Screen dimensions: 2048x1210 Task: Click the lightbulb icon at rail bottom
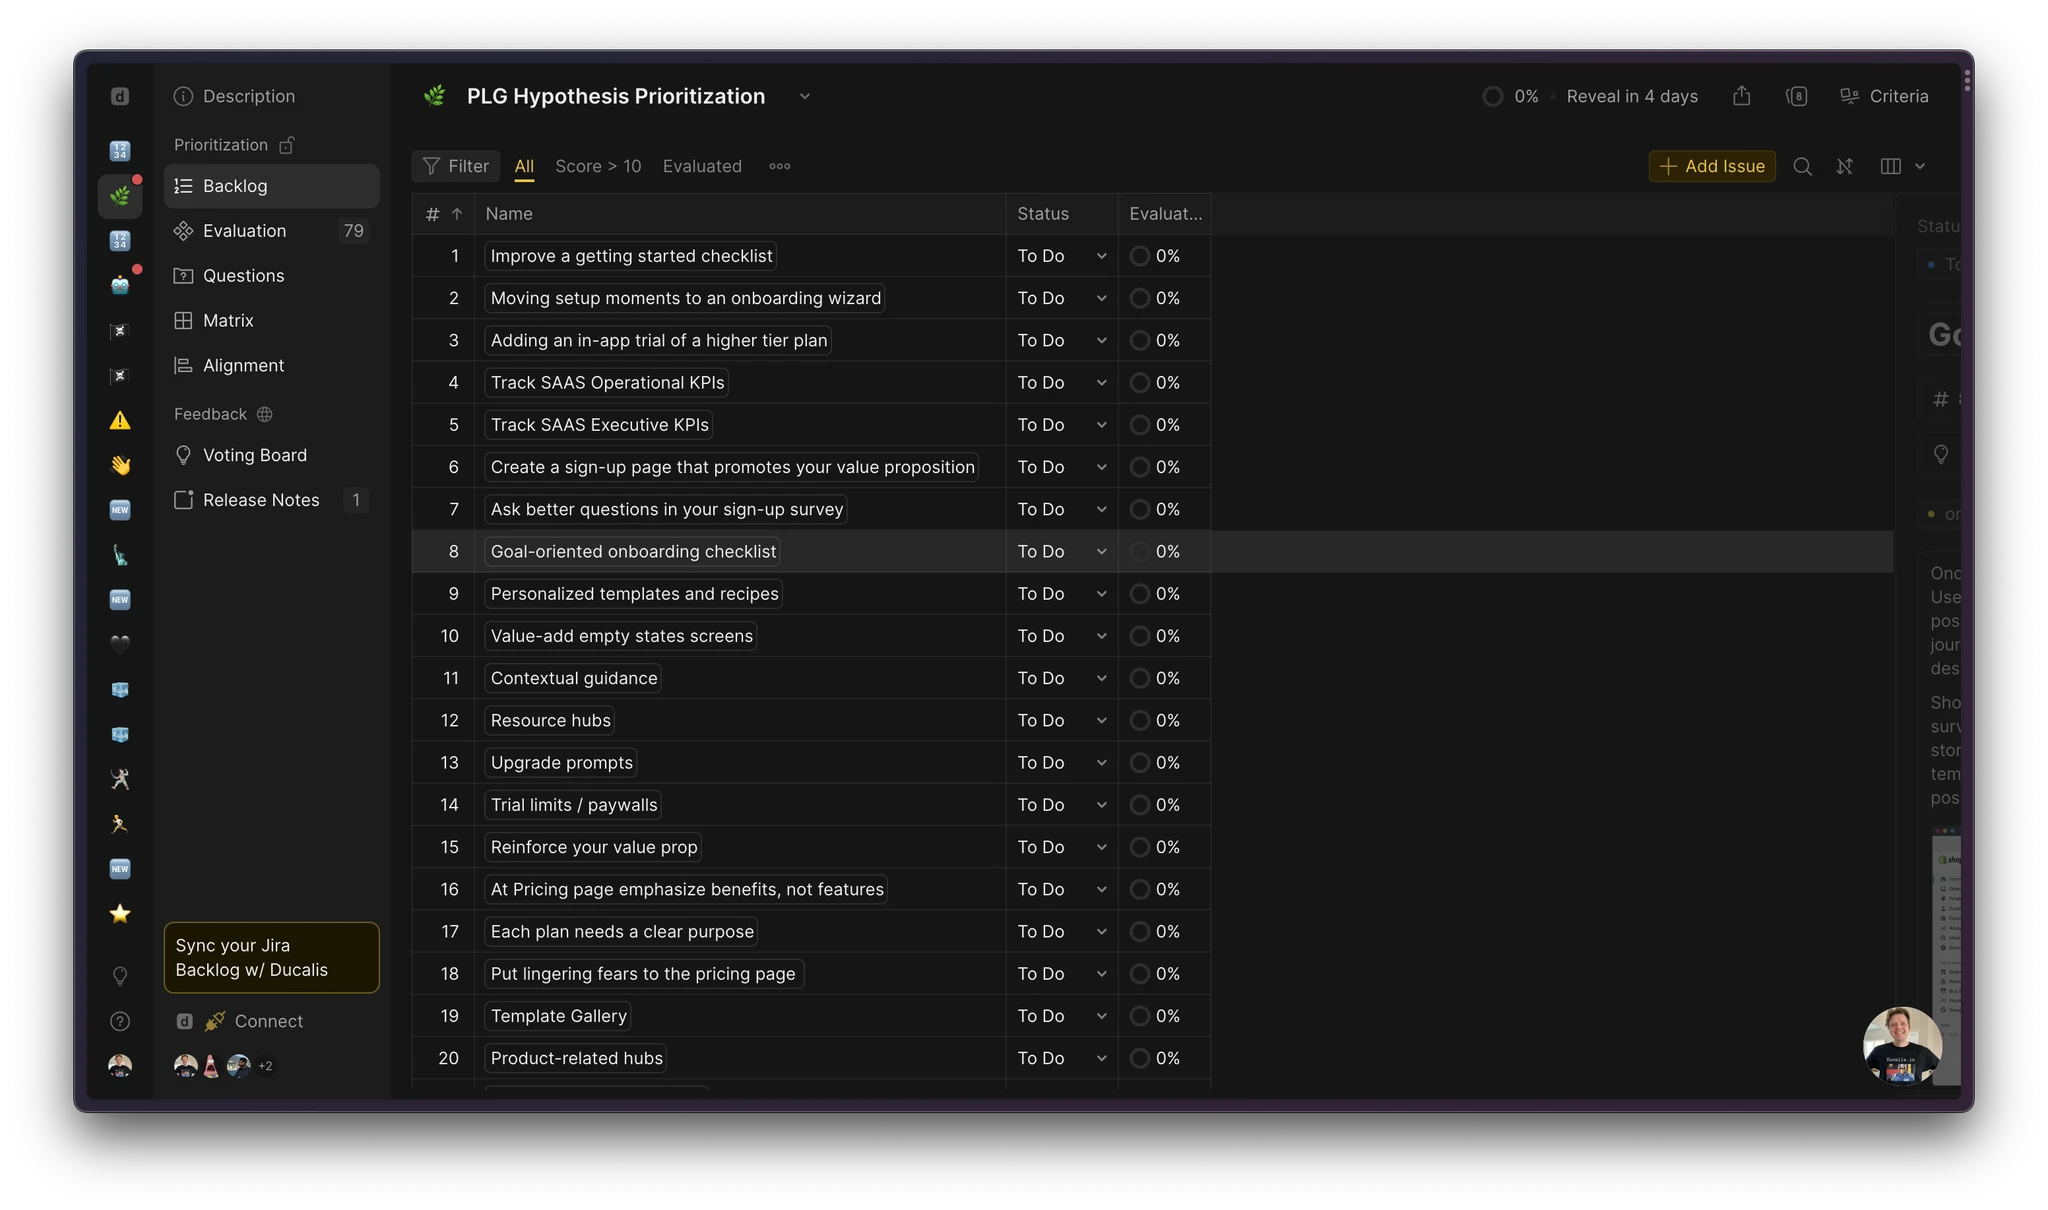tap(120, 976)
